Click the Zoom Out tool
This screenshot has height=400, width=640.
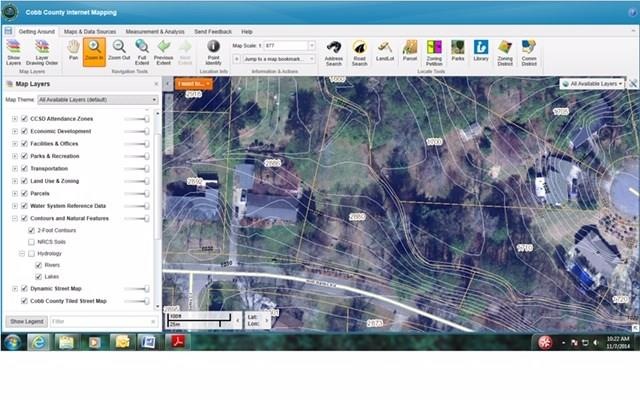click(119, 51)
